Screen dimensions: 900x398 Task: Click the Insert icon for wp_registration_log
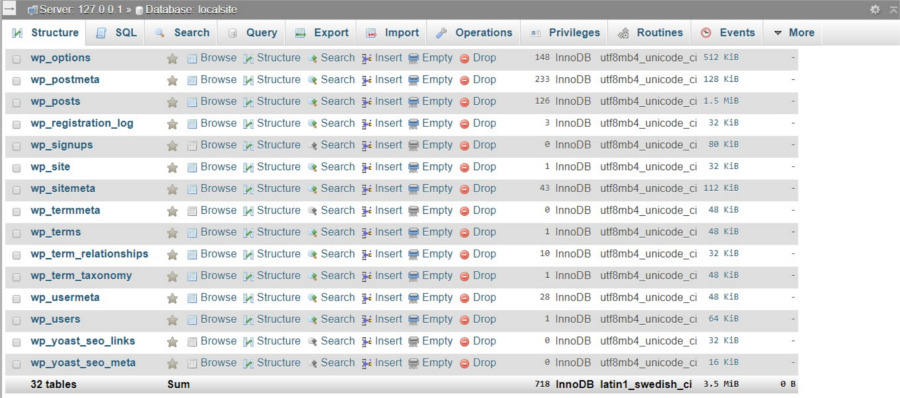point(367,124)
